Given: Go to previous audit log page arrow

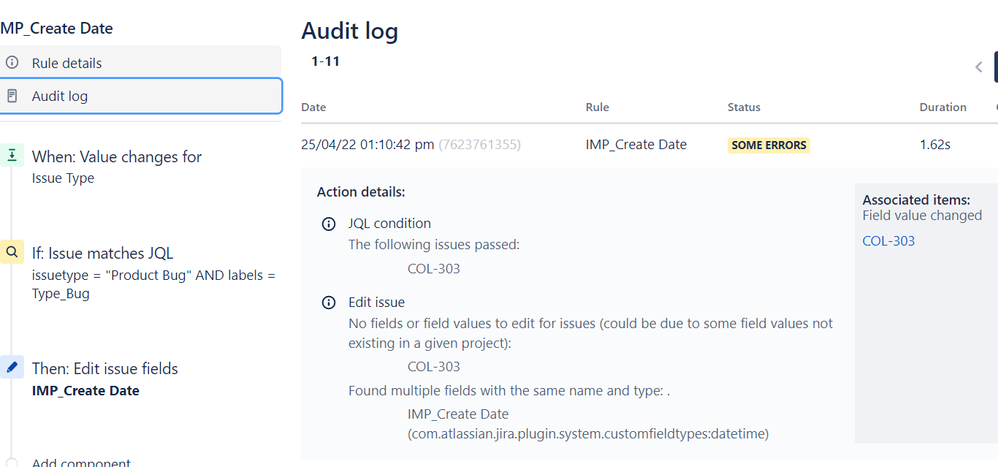Looking at the screenshot, I should [979, 67].
